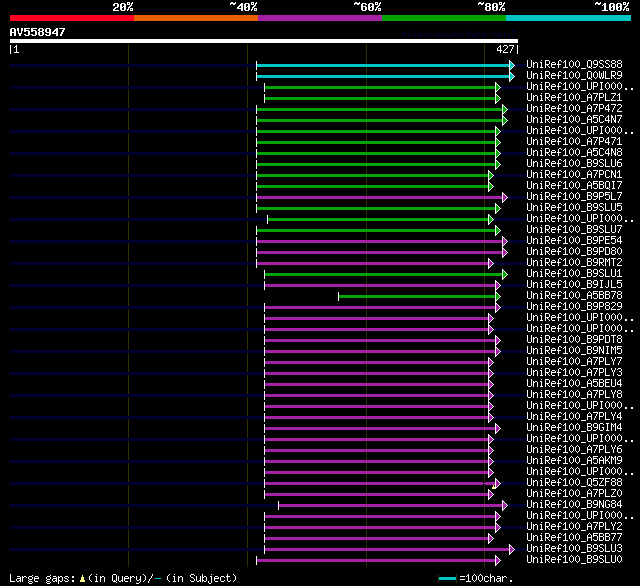Click the cyan alignment bar for Q0WLR9

[383, 76]
